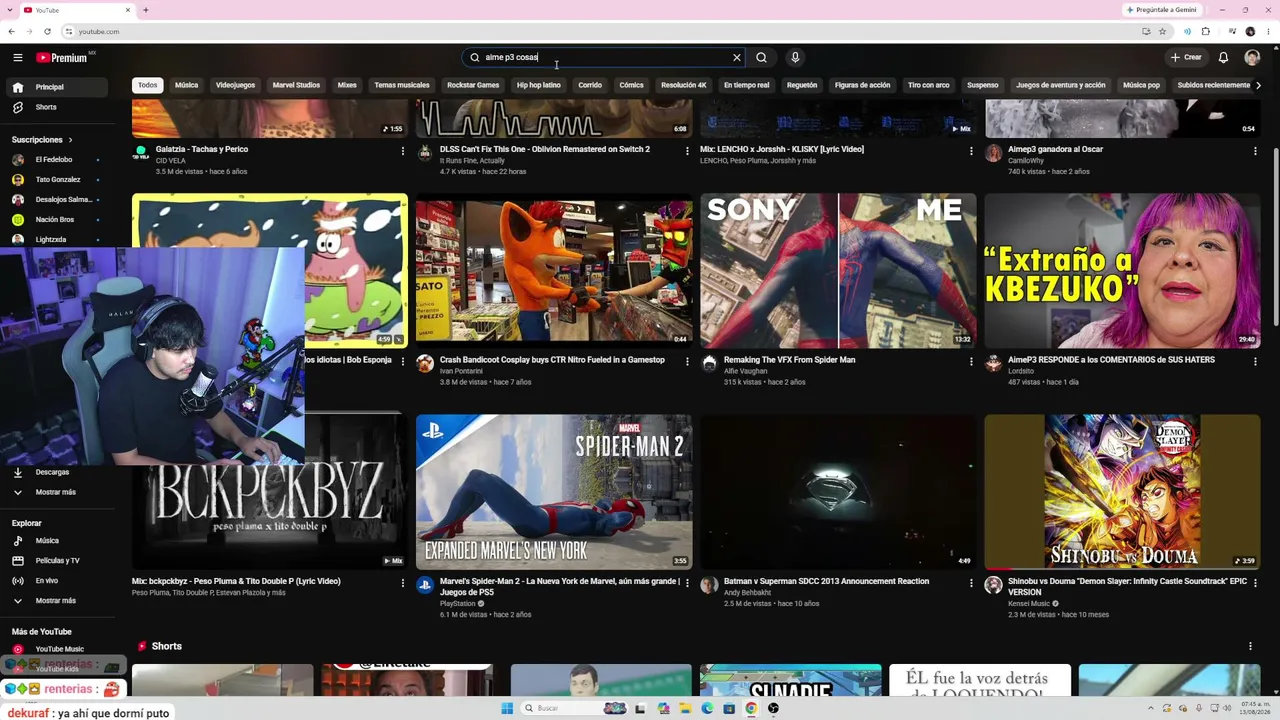
Task: Select the Todos filter chip
Action: 148,85
